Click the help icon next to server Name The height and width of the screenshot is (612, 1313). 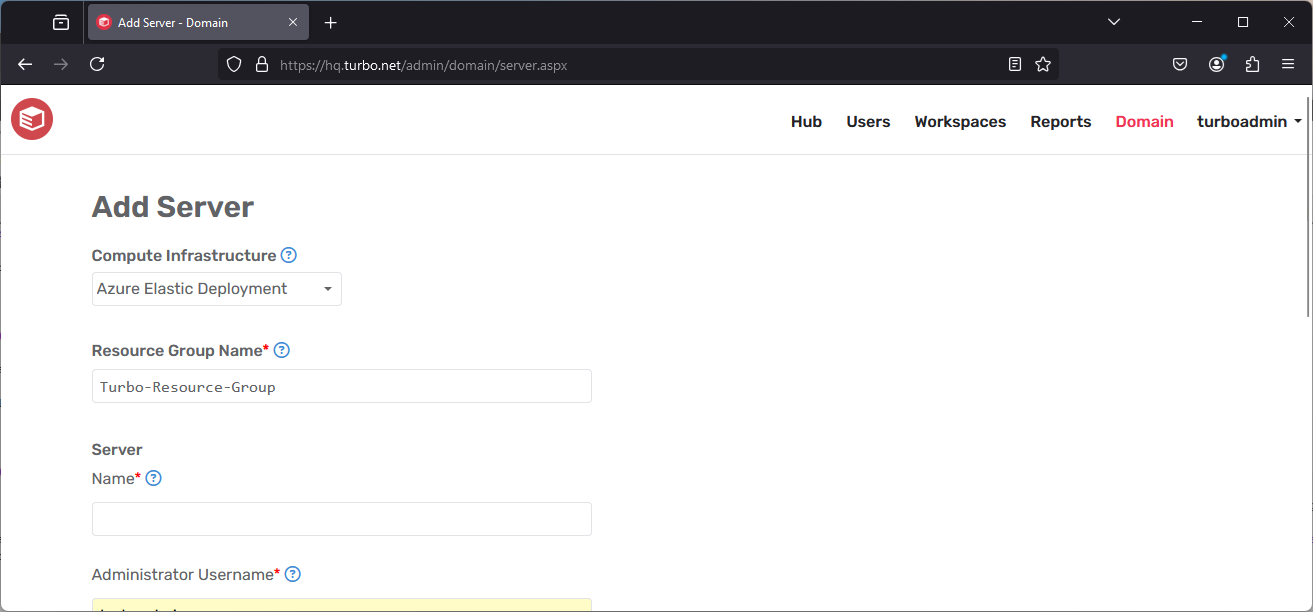pyautogui.click(x=153, y=478)
